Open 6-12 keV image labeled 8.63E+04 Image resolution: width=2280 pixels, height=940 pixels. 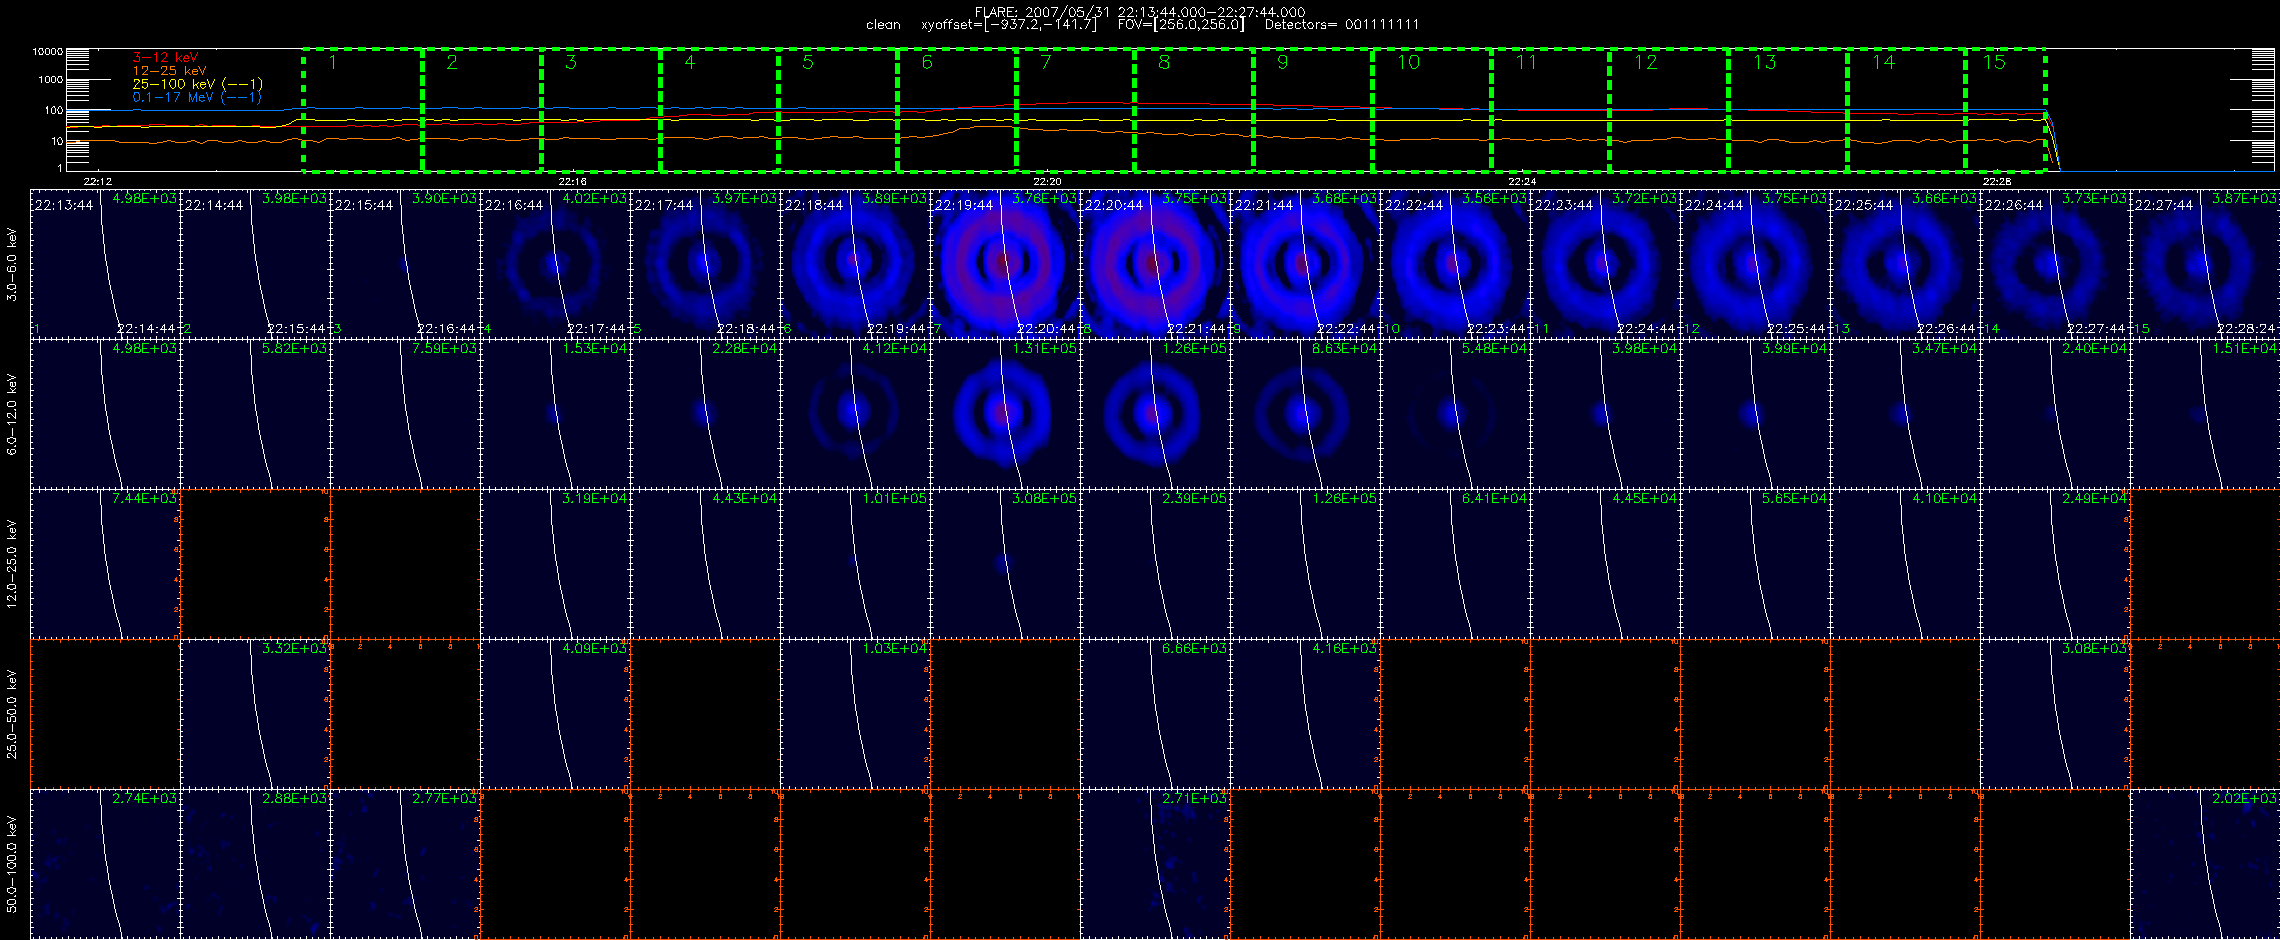click(1306, 413)
